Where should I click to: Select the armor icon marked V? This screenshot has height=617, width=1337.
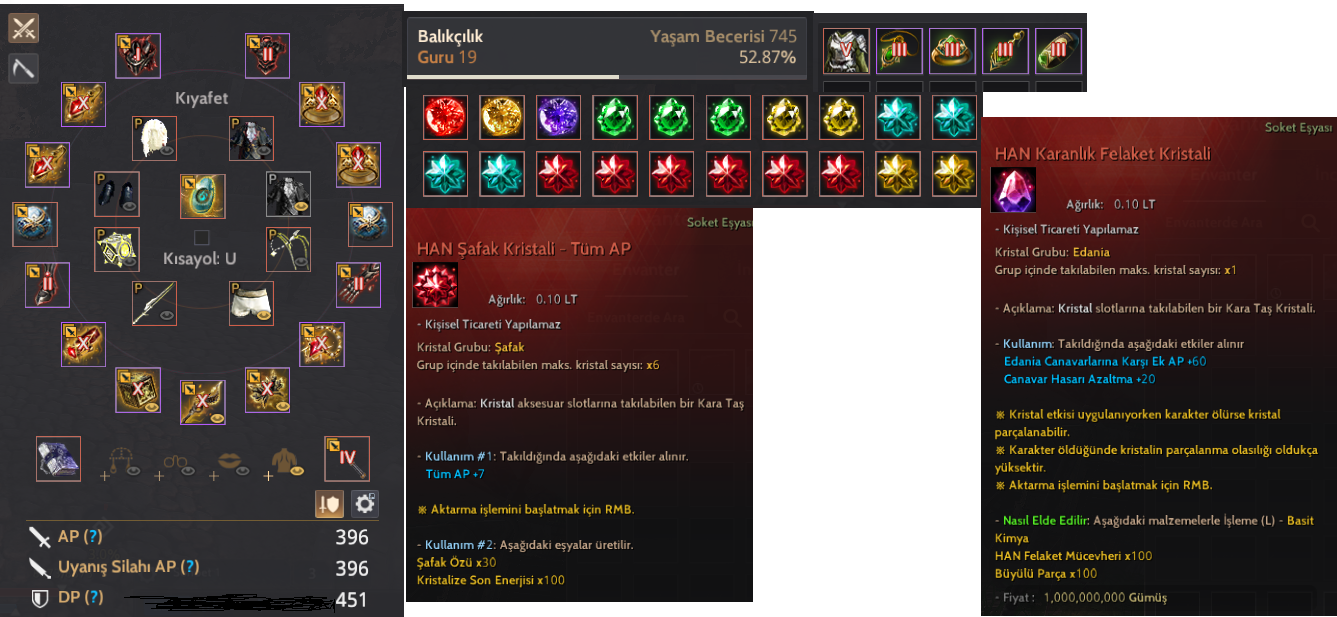pos(845,51)
